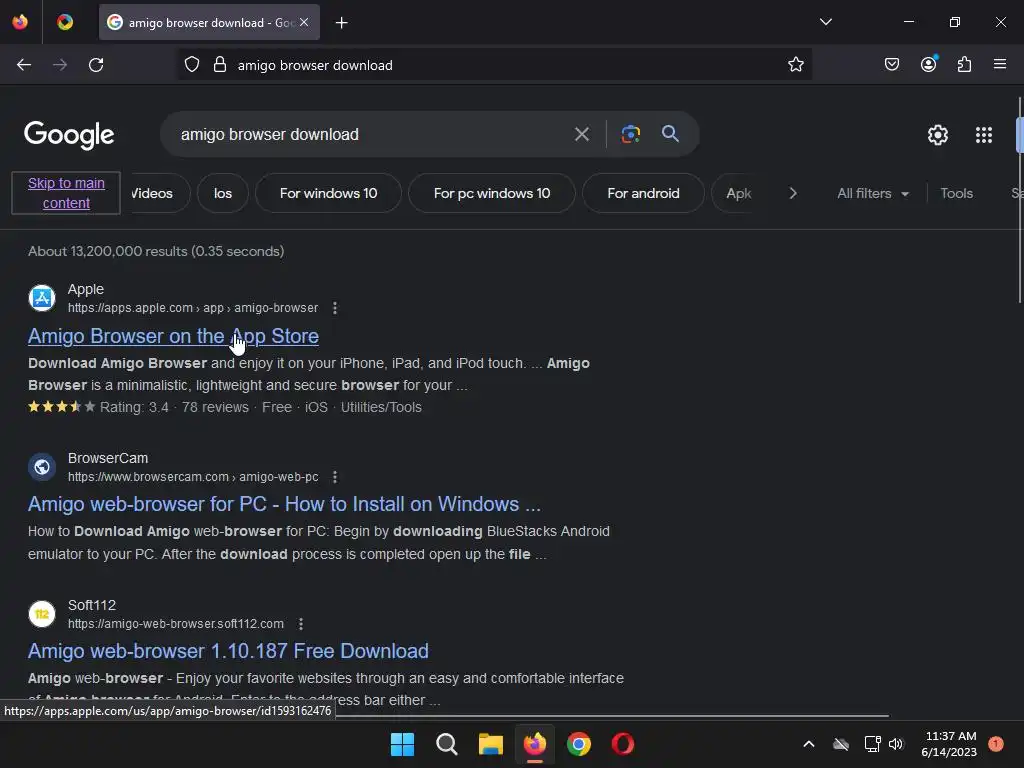Viewport: 1024px width, 768px height.
Task: Click the Firefox address bar text
Action: [x=315, y=65]
